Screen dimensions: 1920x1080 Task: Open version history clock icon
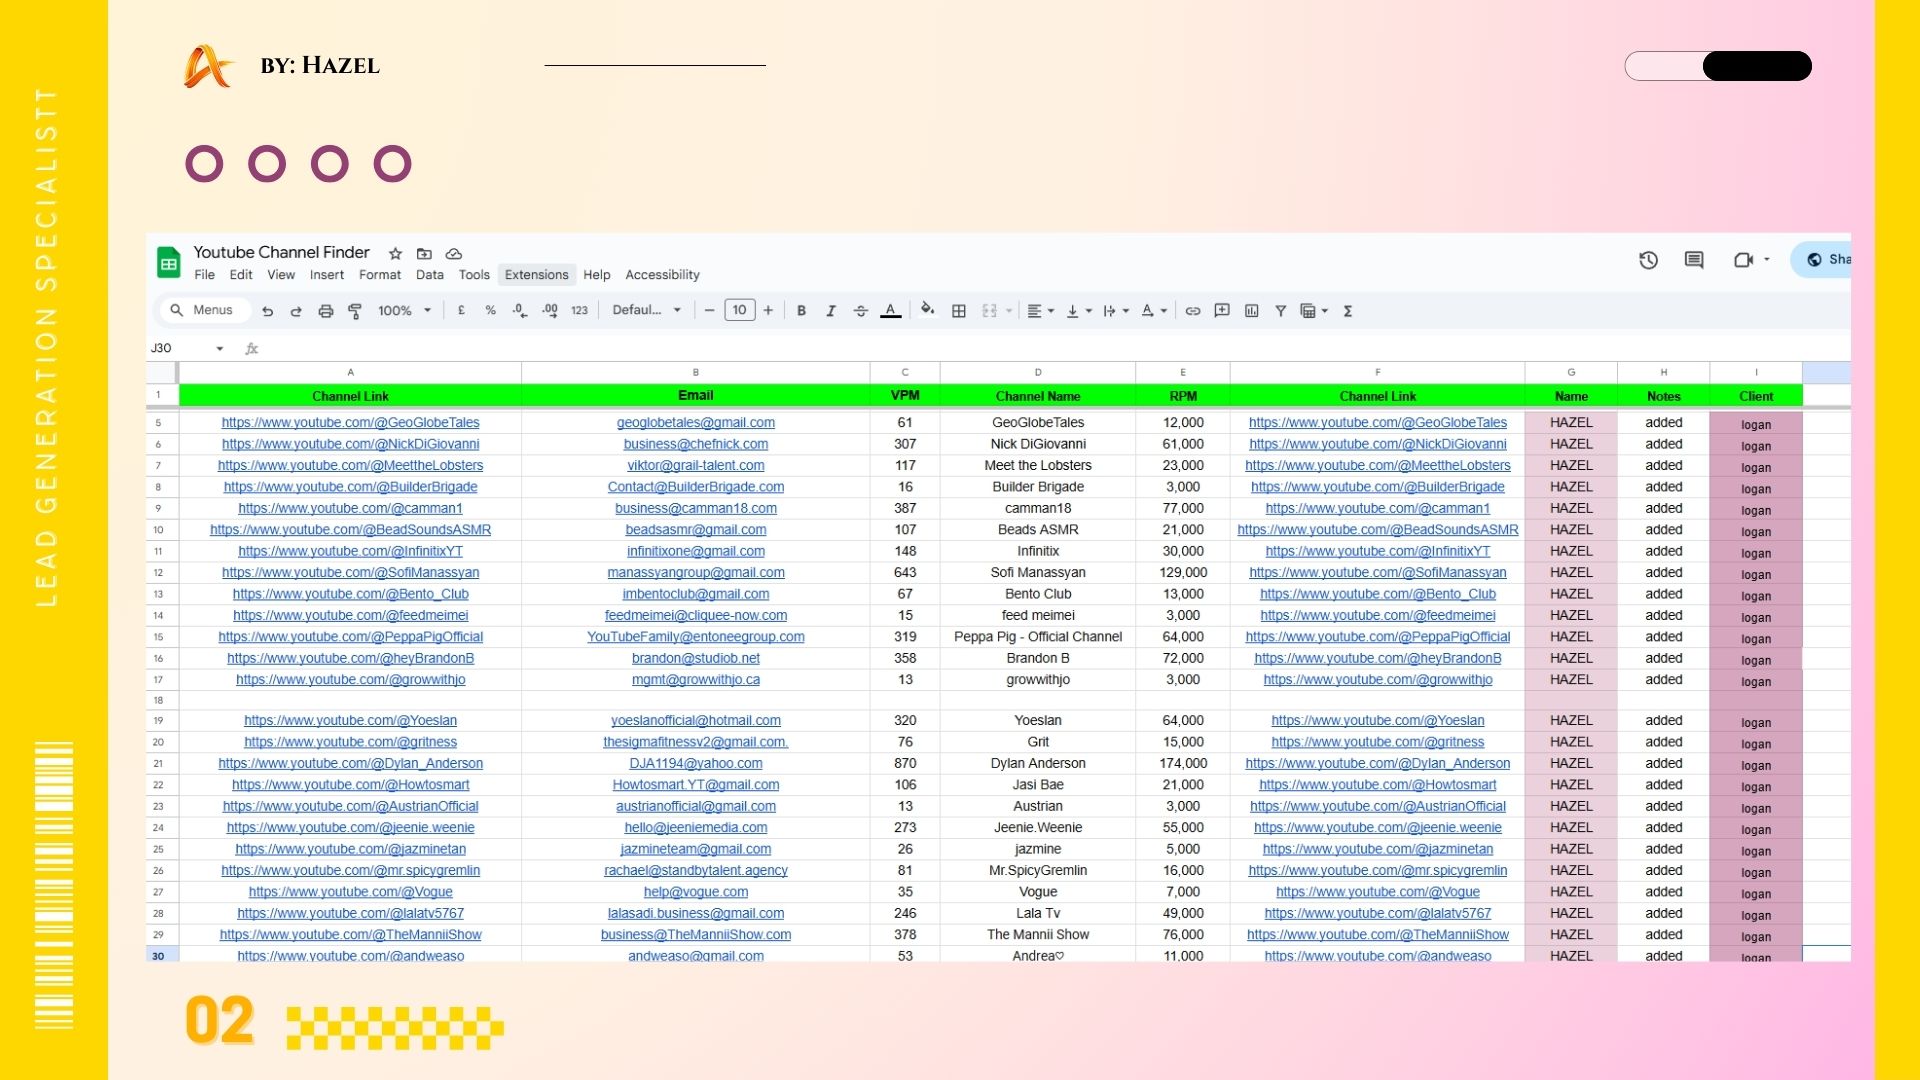click(1648, 260)
